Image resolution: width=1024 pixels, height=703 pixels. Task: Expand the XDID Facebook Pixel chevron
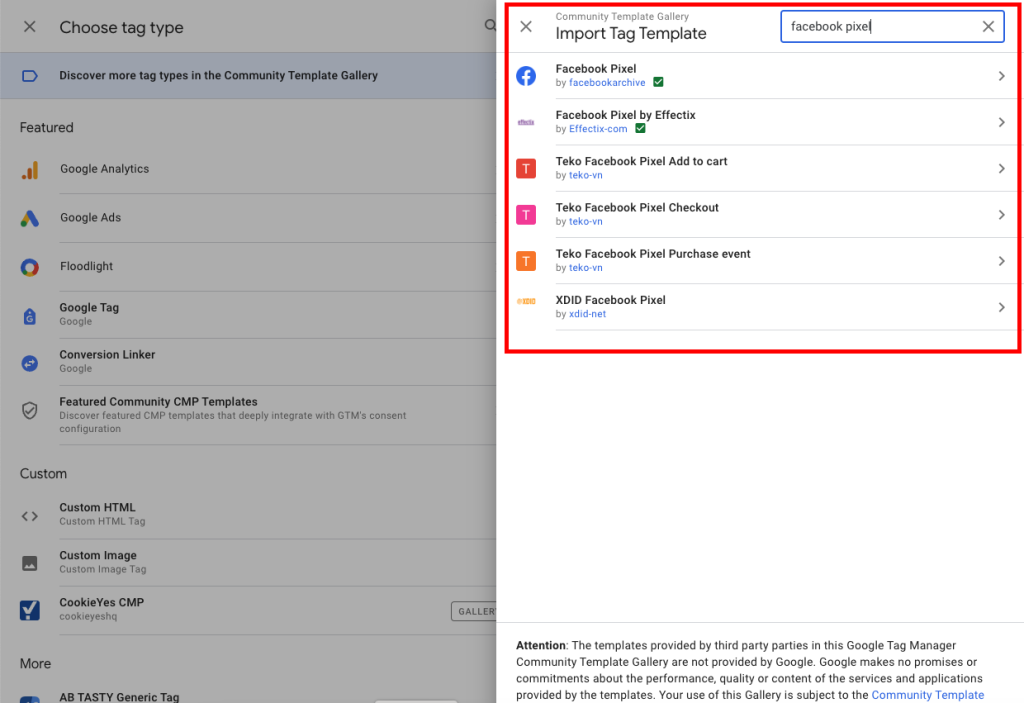[1001, 307]
